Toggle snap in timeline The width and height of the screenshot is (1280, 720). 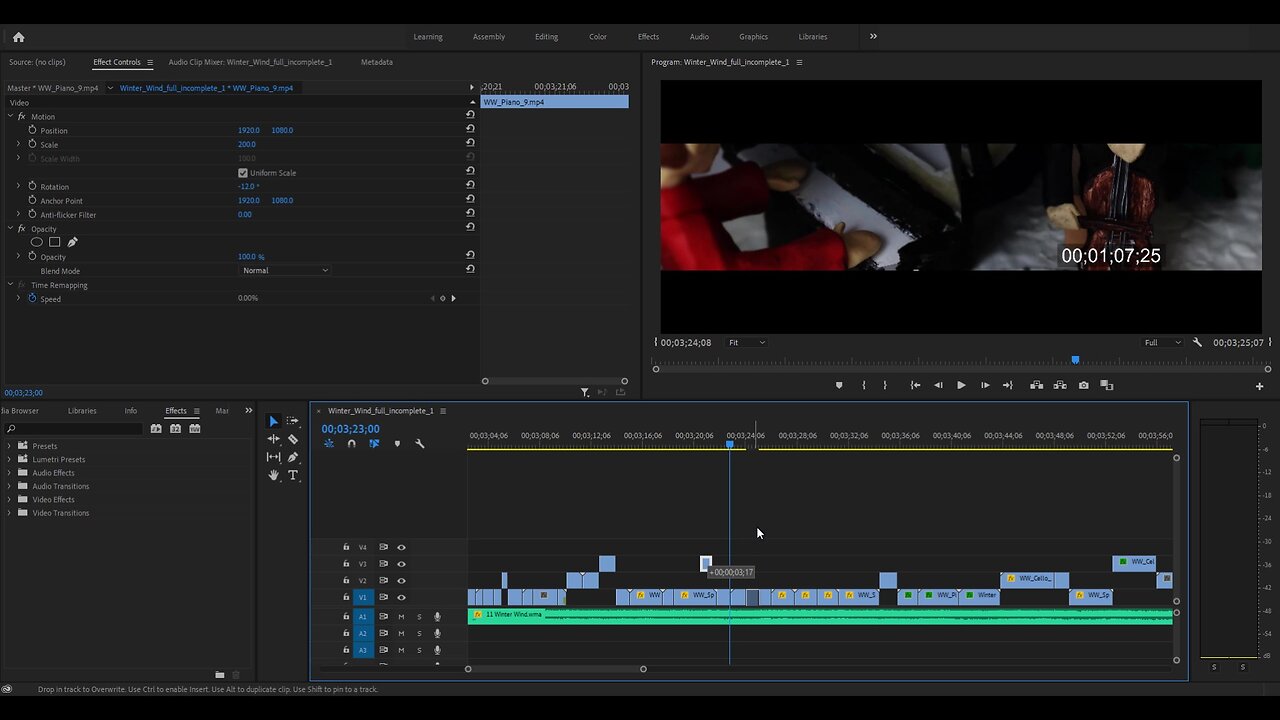click(x=351, y=444)
